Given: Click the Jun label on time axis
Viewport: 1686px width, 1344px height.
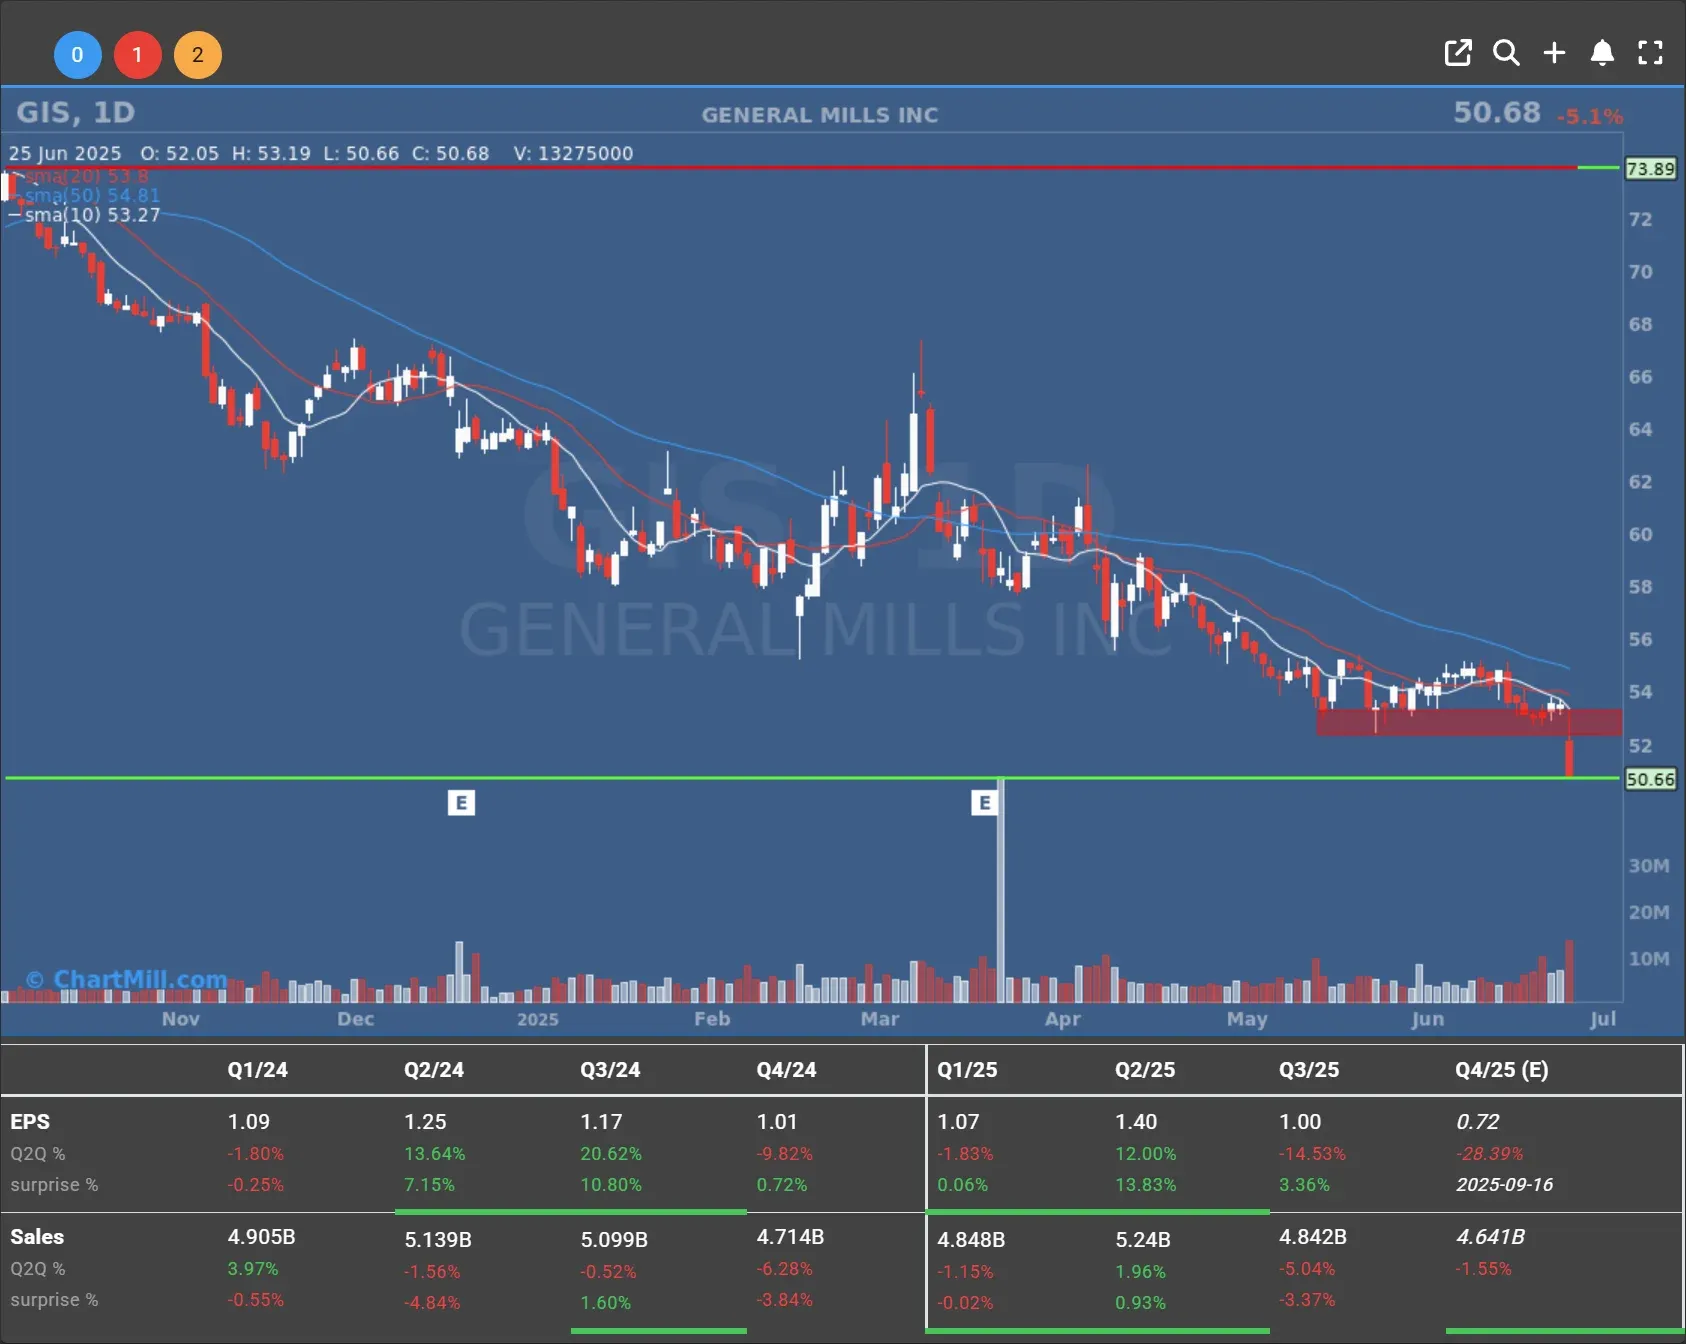Looking at the screenshot, I should pos(1427,1019).
